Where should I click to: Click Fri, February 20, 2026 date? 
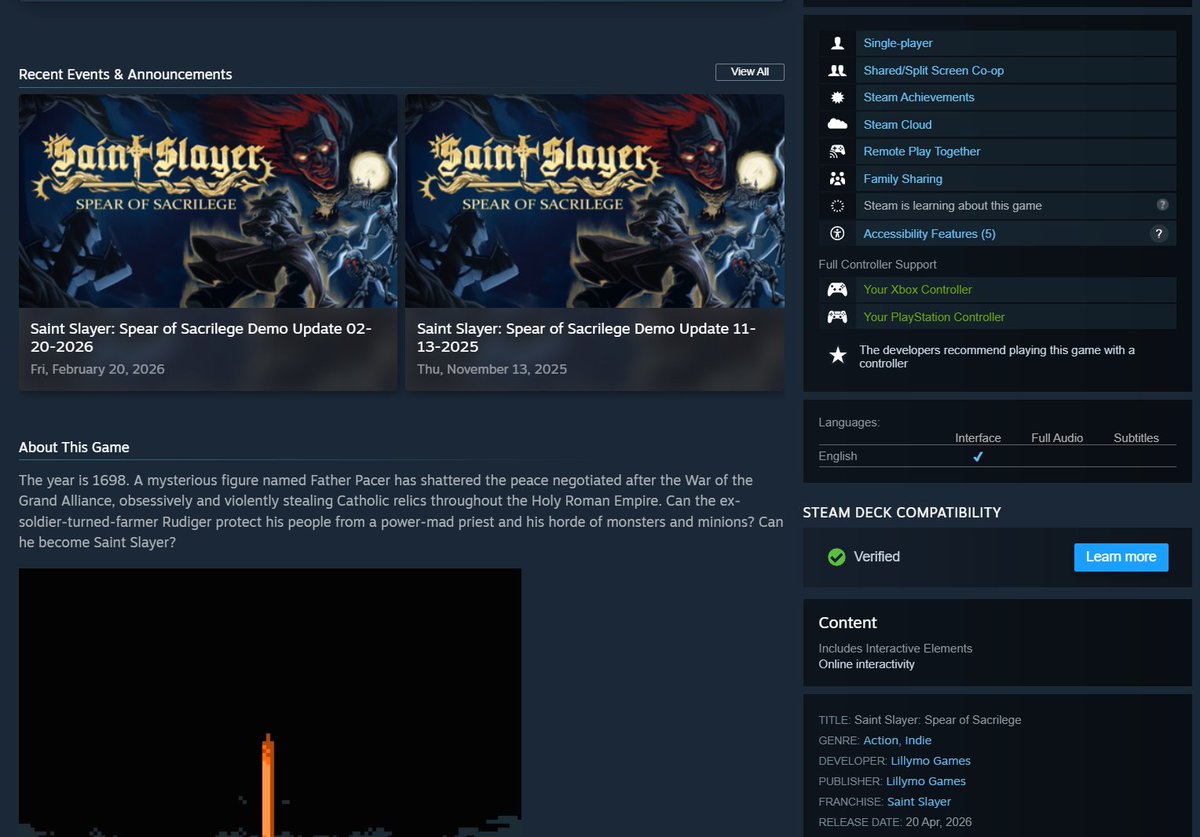pyautogui.click(x=97, y=369)
